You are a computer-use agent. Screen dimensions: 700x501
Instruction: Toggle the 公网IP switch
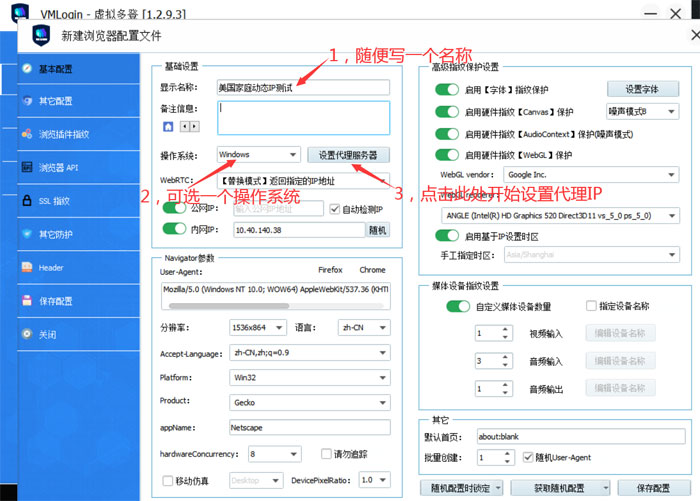(175, 208)
